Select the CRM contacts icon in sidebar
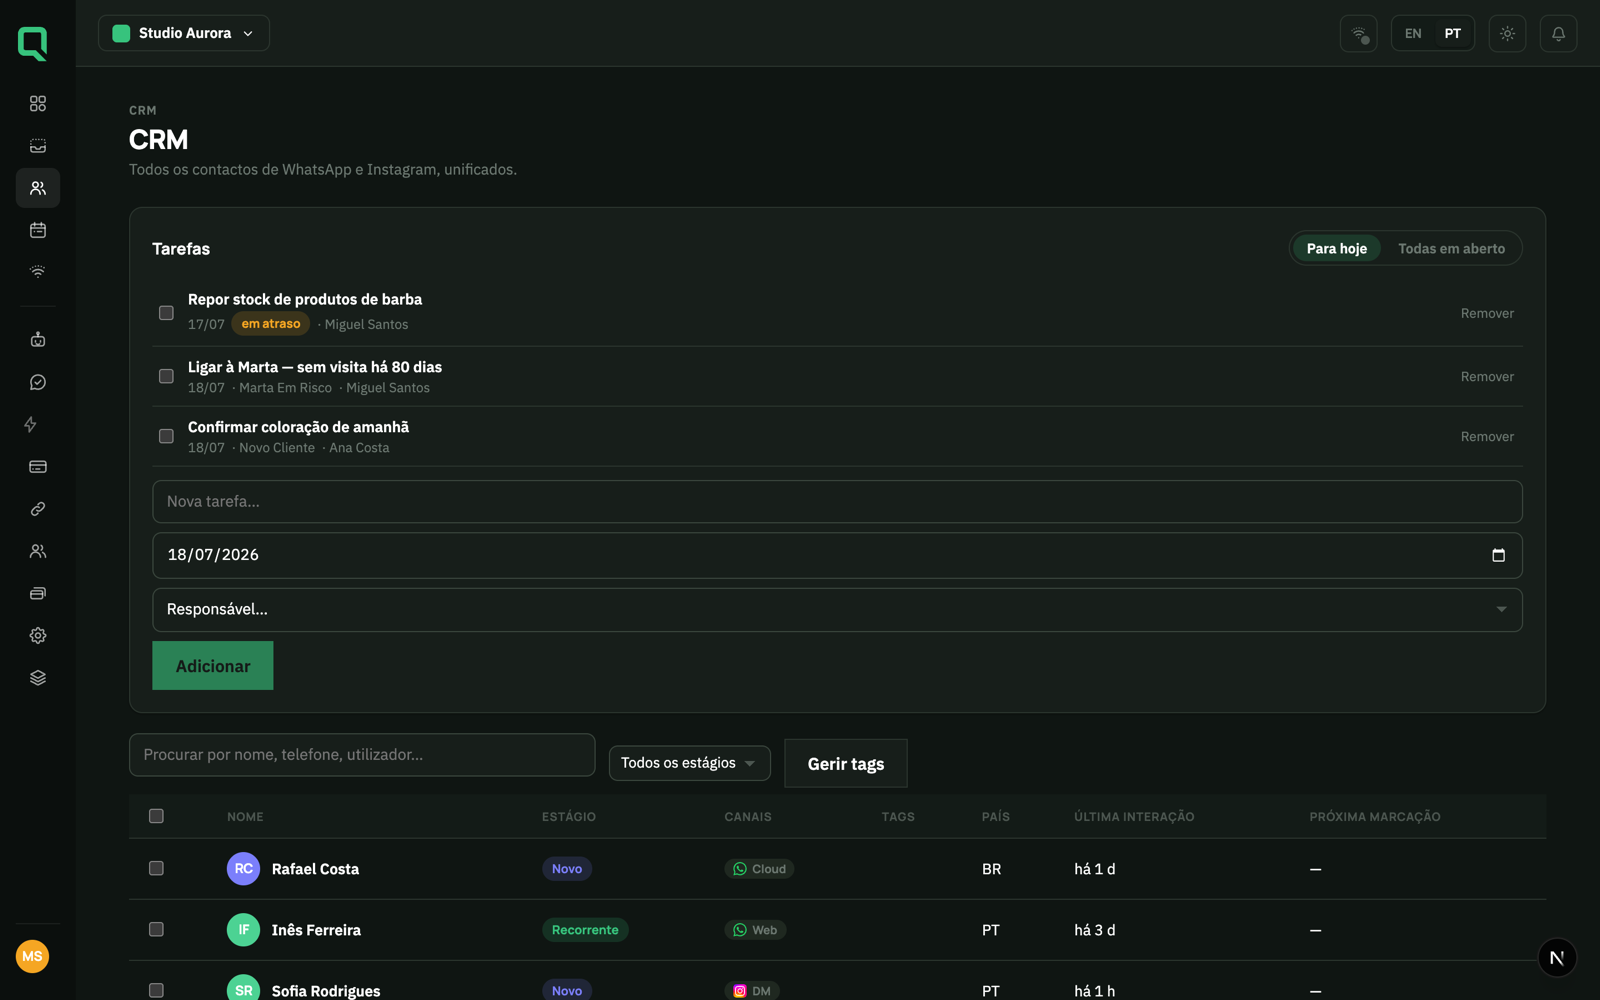 point(38,188)
